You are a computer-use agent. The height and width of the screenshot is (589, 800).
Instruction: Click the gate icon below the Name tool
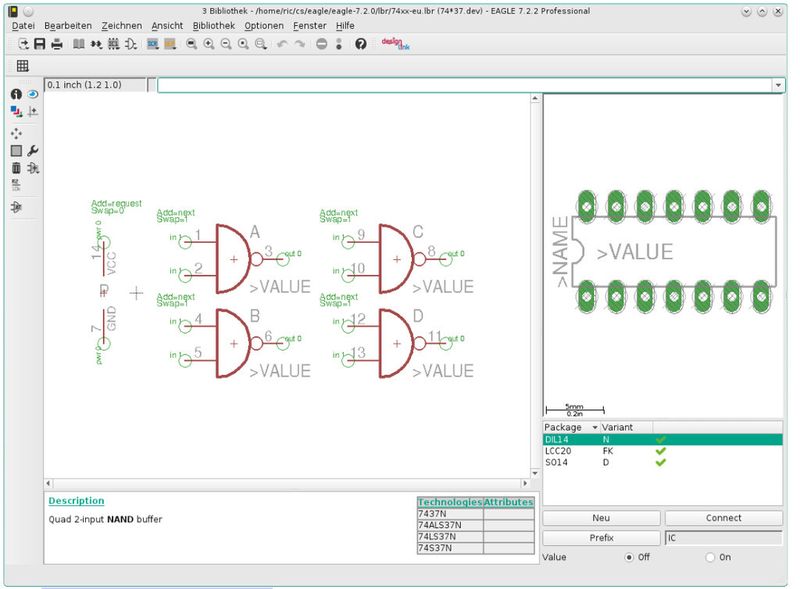pyautogui.click(x=16, y=207)
